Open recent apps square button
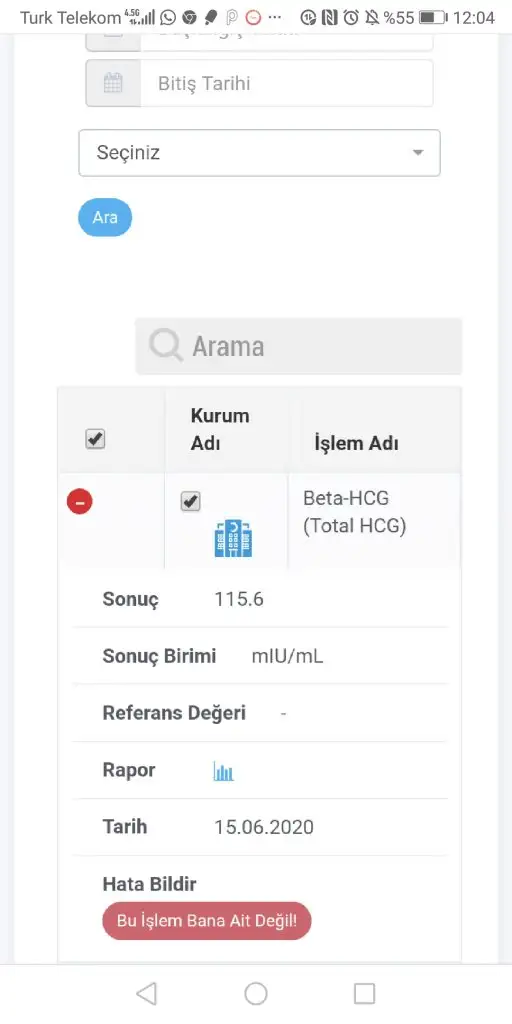 [x=364, y=993]
